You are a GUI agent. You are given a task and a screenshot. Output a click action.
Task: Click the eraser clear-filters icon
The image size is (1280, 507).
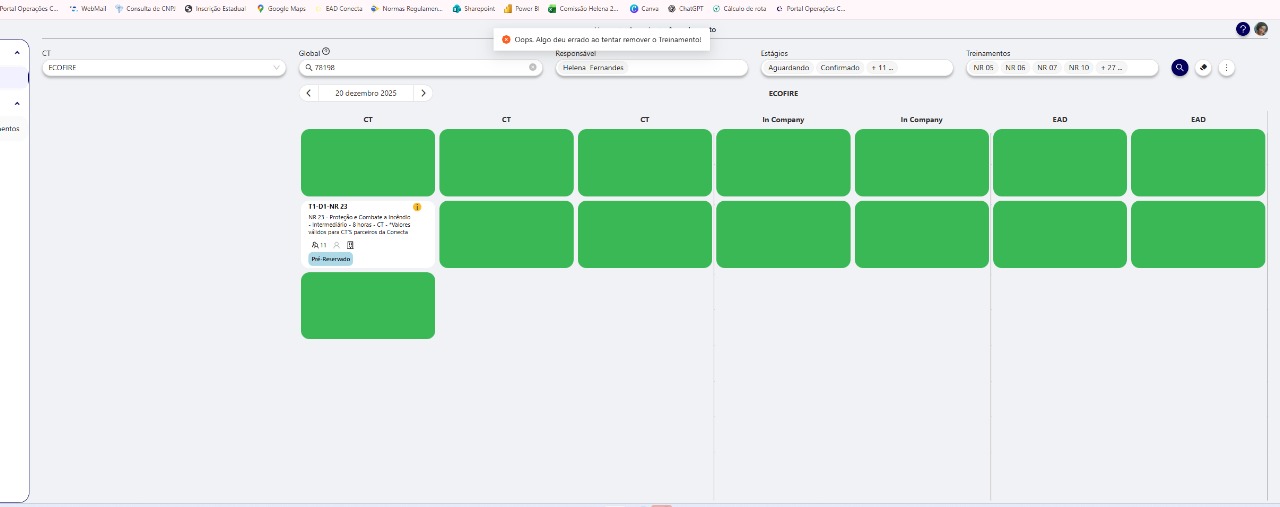click(x=1203, y=68)
